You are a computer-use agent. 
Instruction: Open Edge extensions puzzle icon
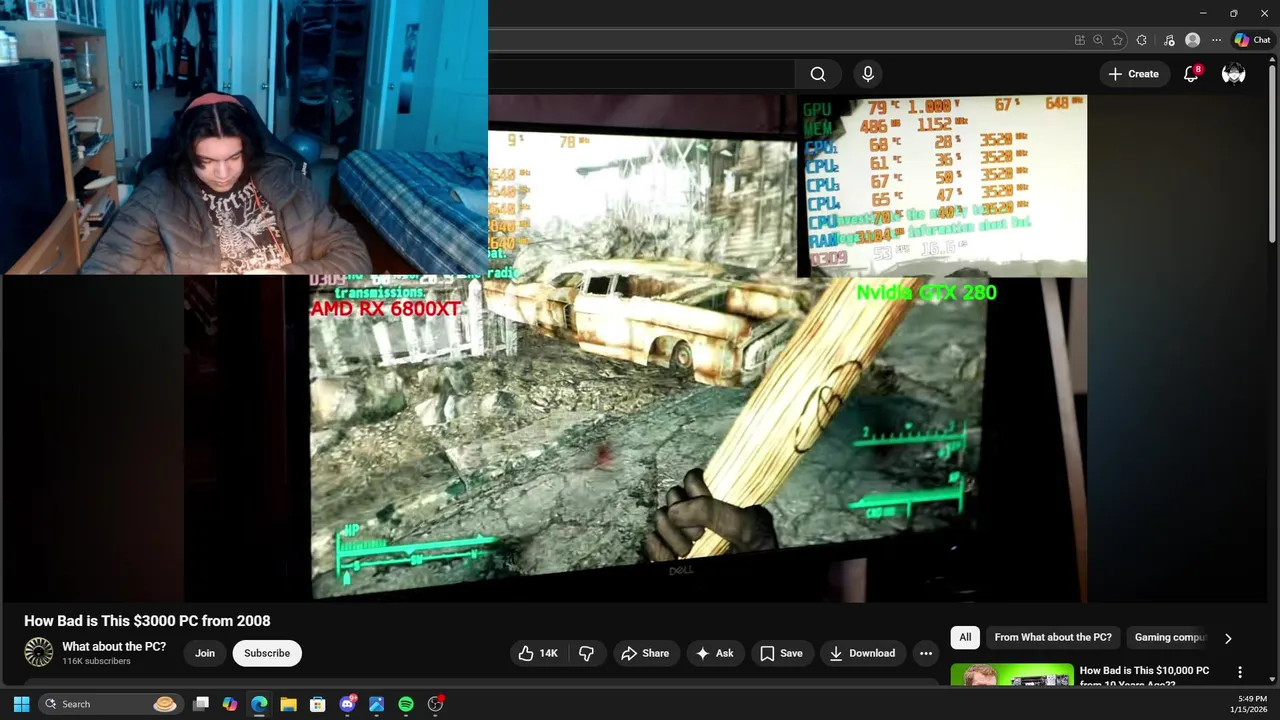coord(1141,40)
